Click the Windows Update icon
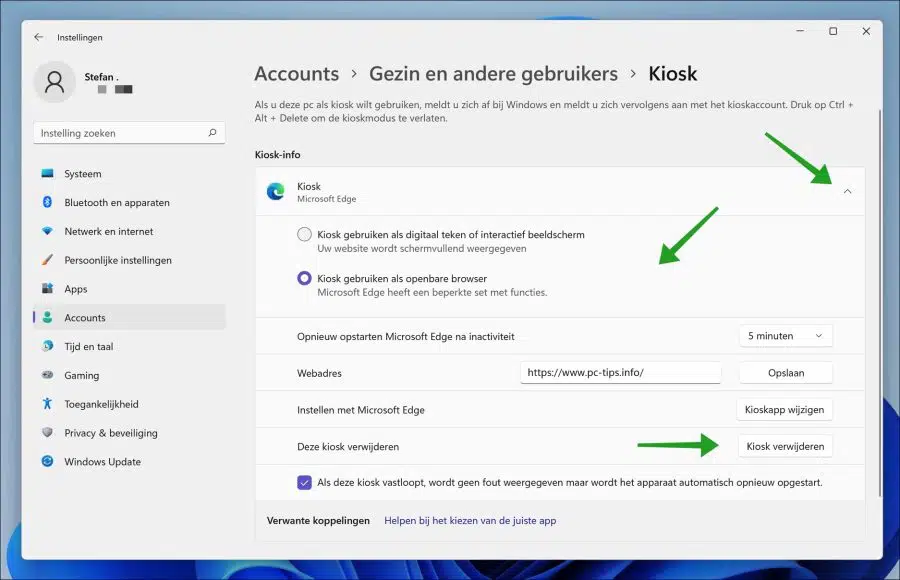This screenshot has height=580, width=900. click(x=48, y=461)
